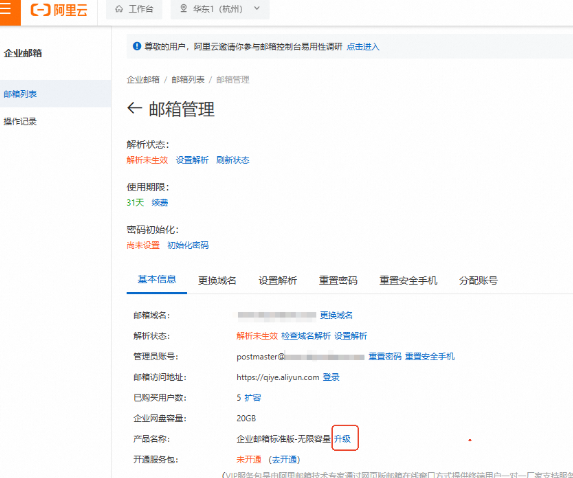Click 更换域名 link in 邮箱域名 row

point(336,315)
